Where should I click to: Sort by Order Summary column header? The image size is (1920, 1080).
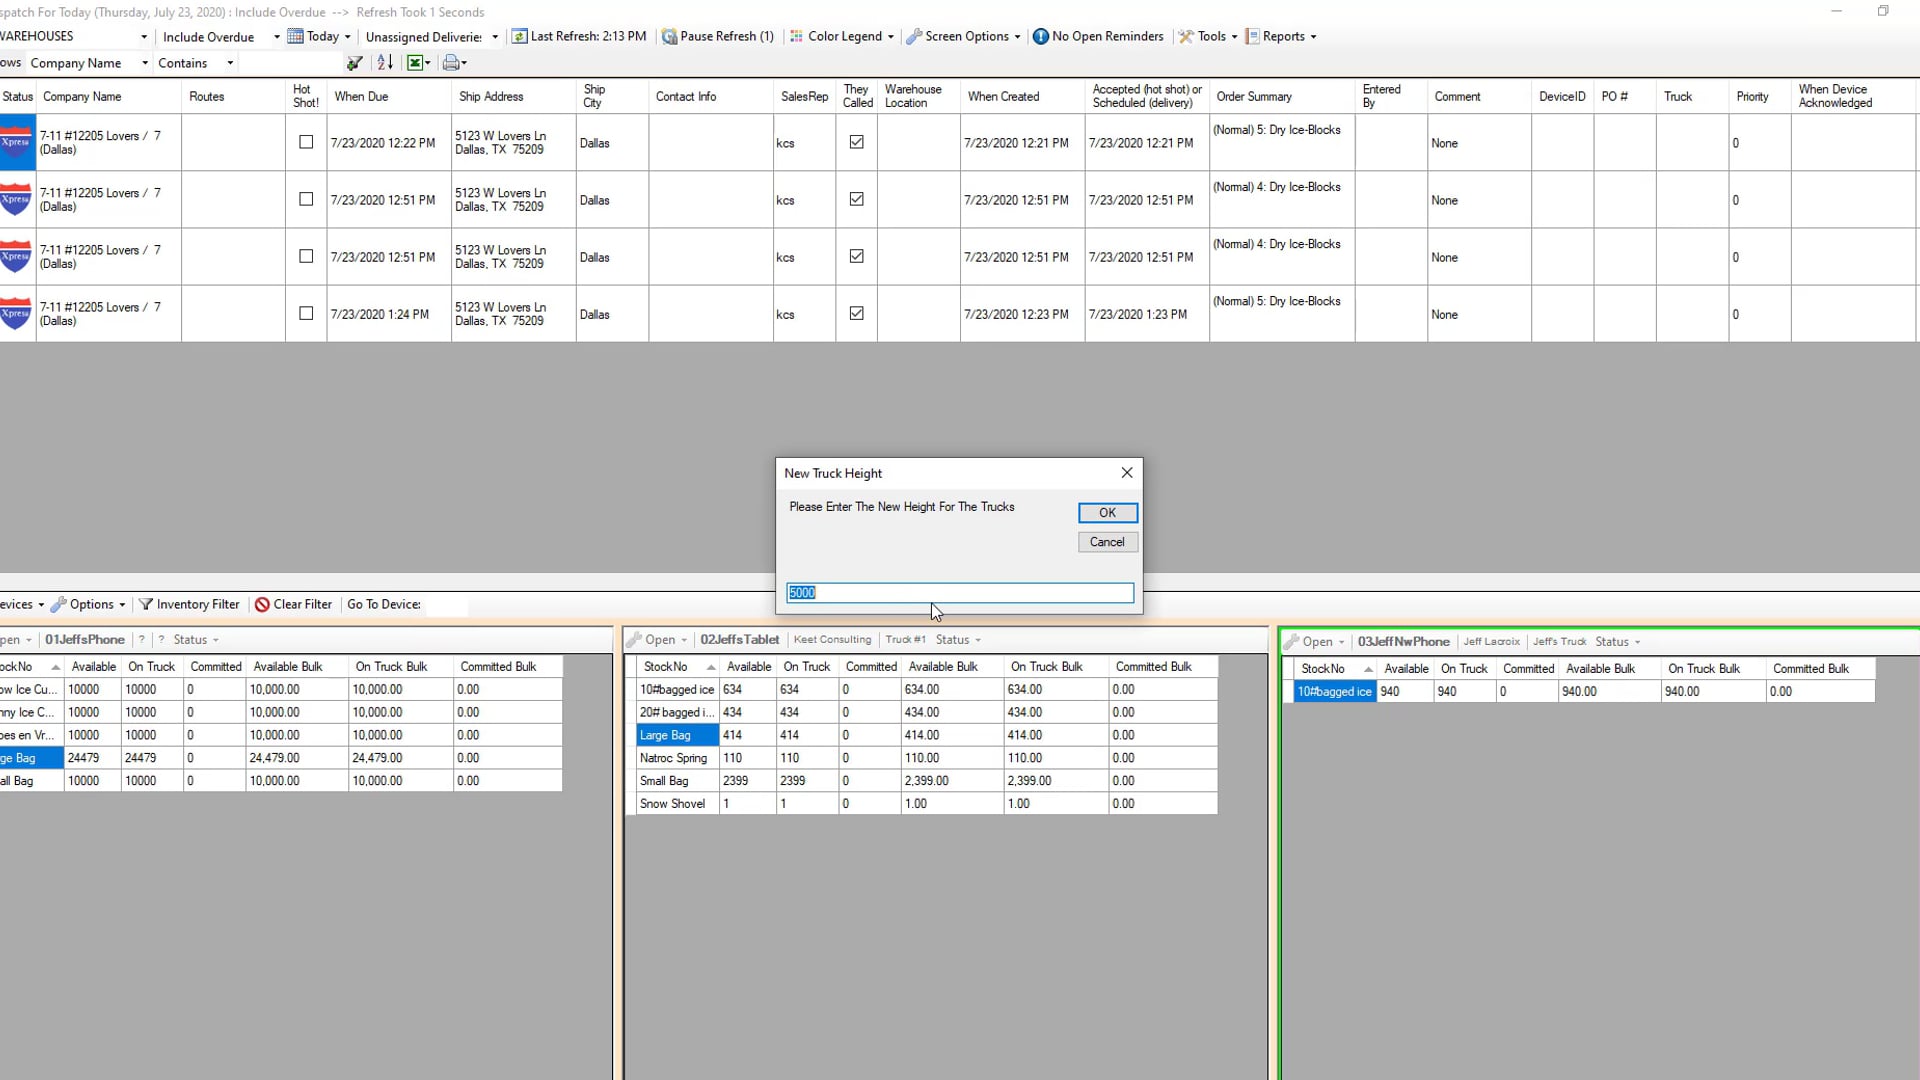pyautogui.click(x=1282, y=97)
